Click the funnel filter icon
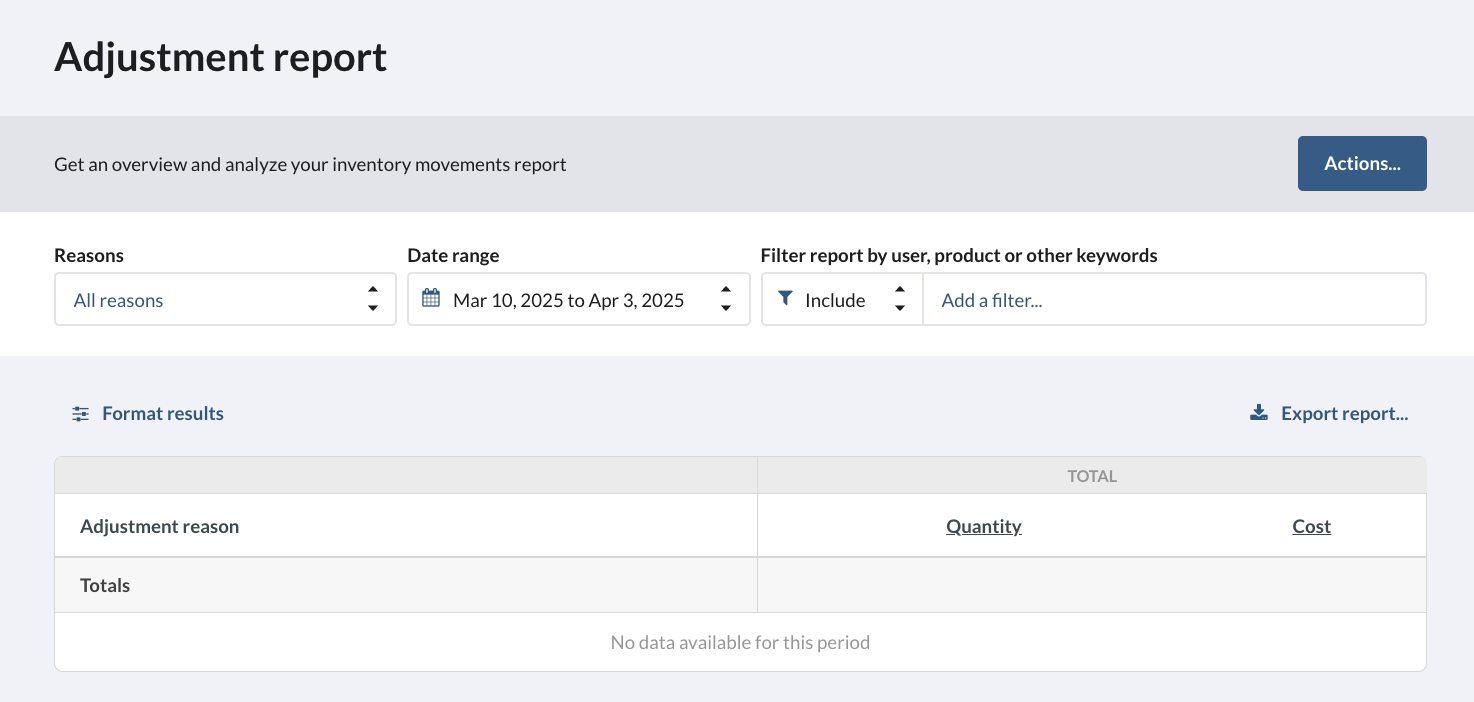1474x702 pixels. click(x=785, y=299)
